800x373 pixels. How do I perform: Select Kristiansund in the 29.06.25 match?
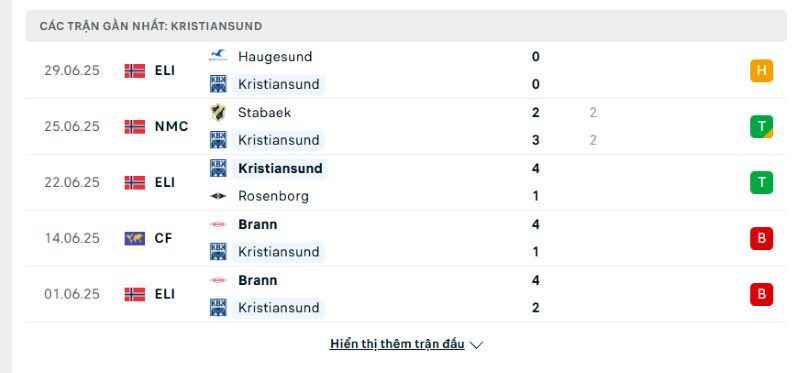[x=279, y=84]
